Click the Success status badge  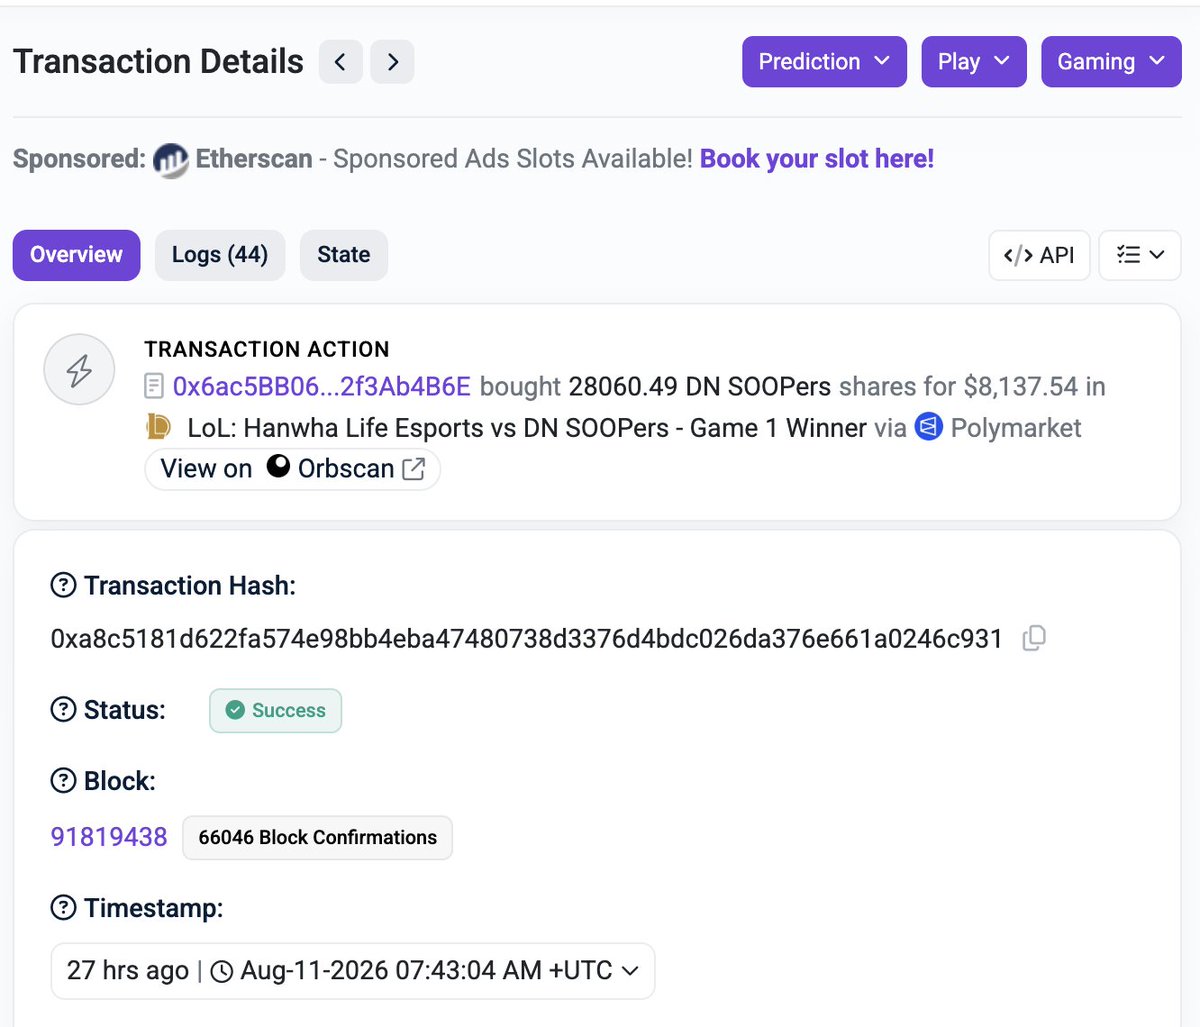click(x=275, y=710)
